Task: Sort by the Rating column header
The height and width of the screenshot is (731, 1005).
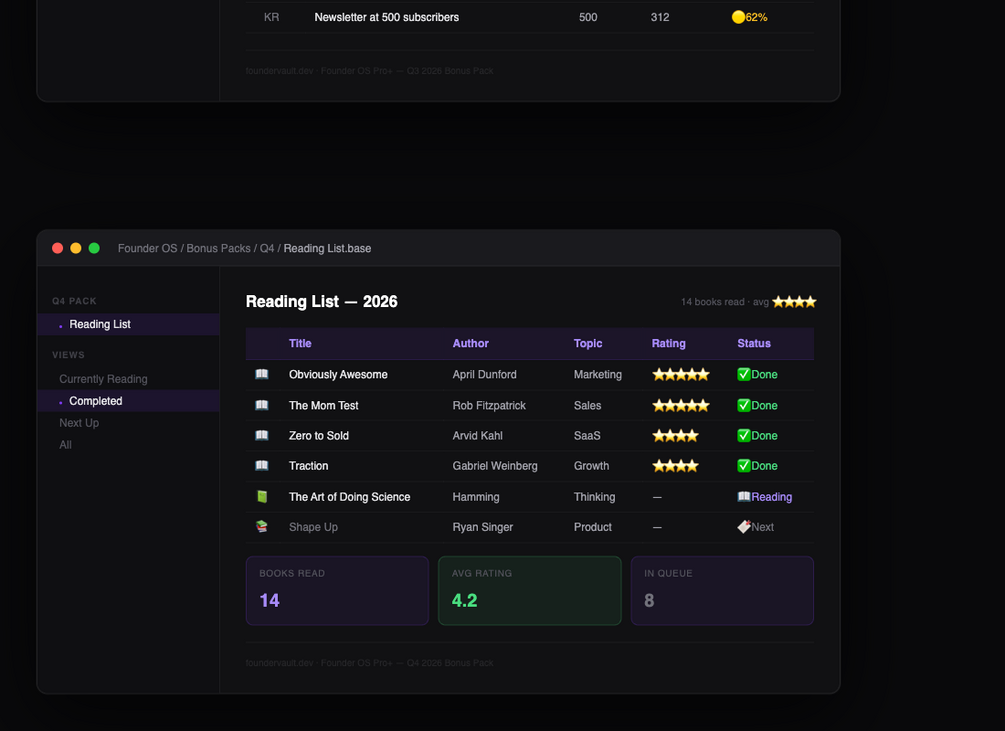Action: tap(669, 343)
